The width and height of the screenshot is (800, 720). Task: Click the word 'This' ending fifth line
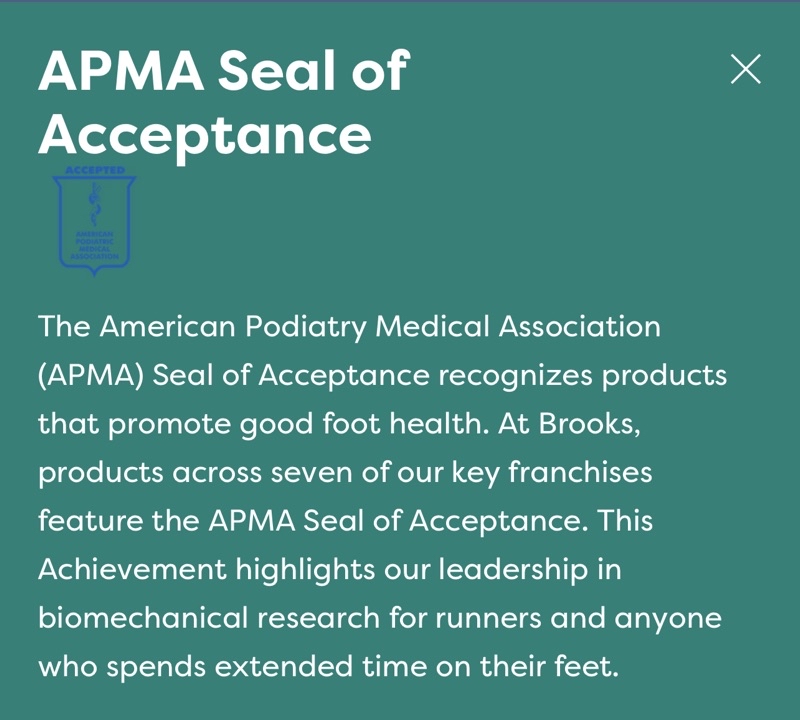coord(625,520)
